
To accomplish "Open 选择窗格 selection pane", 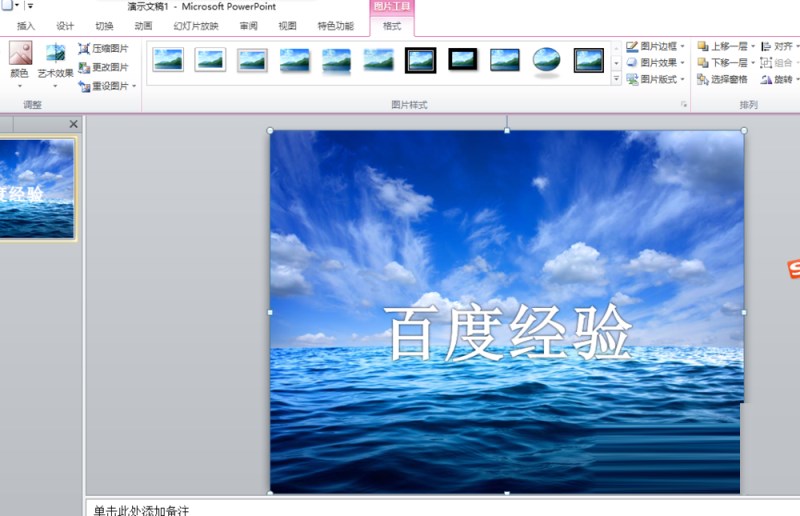I will pyautogui.click(x=722, y=79).
